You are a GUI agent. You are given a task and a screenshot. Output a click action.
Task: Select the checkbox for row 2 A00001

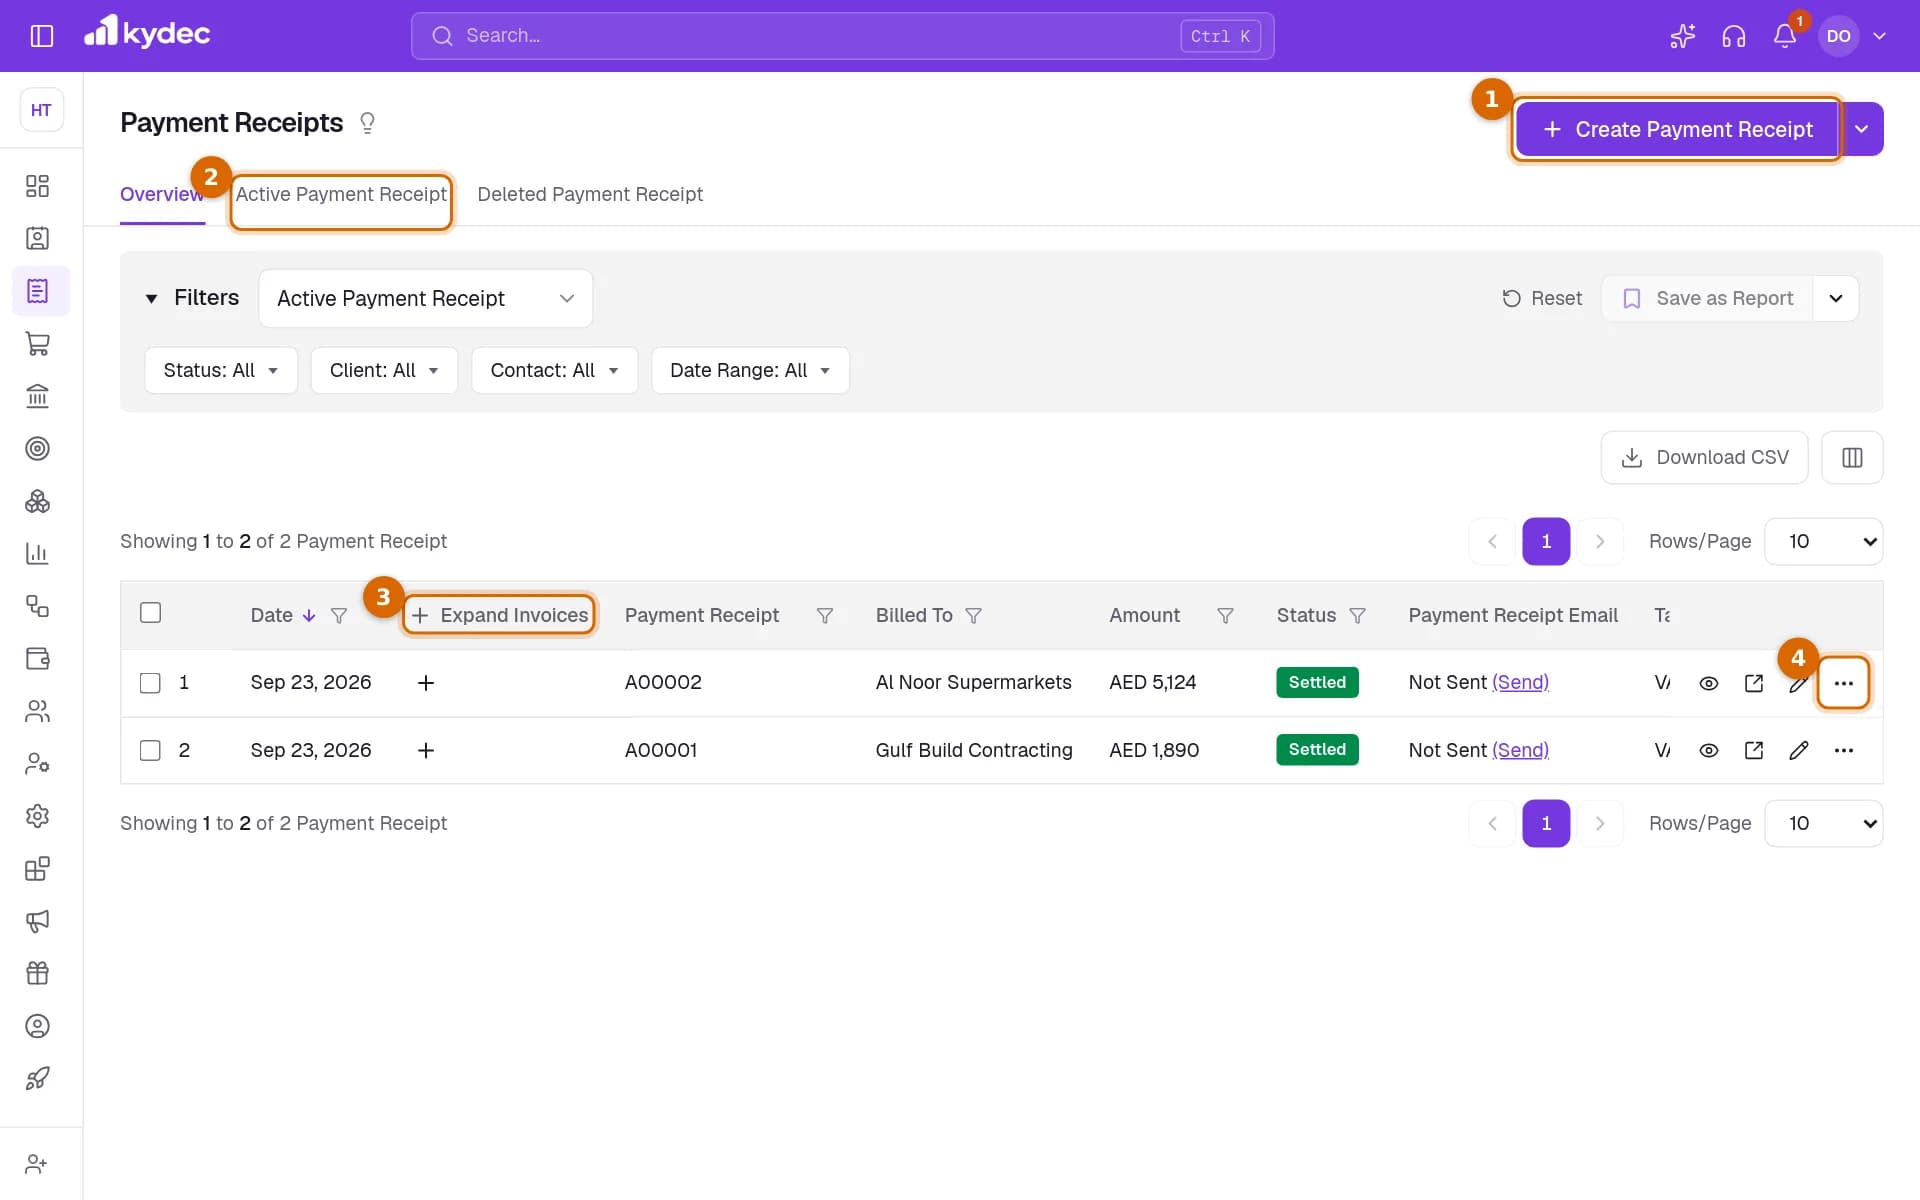(150, 750)
